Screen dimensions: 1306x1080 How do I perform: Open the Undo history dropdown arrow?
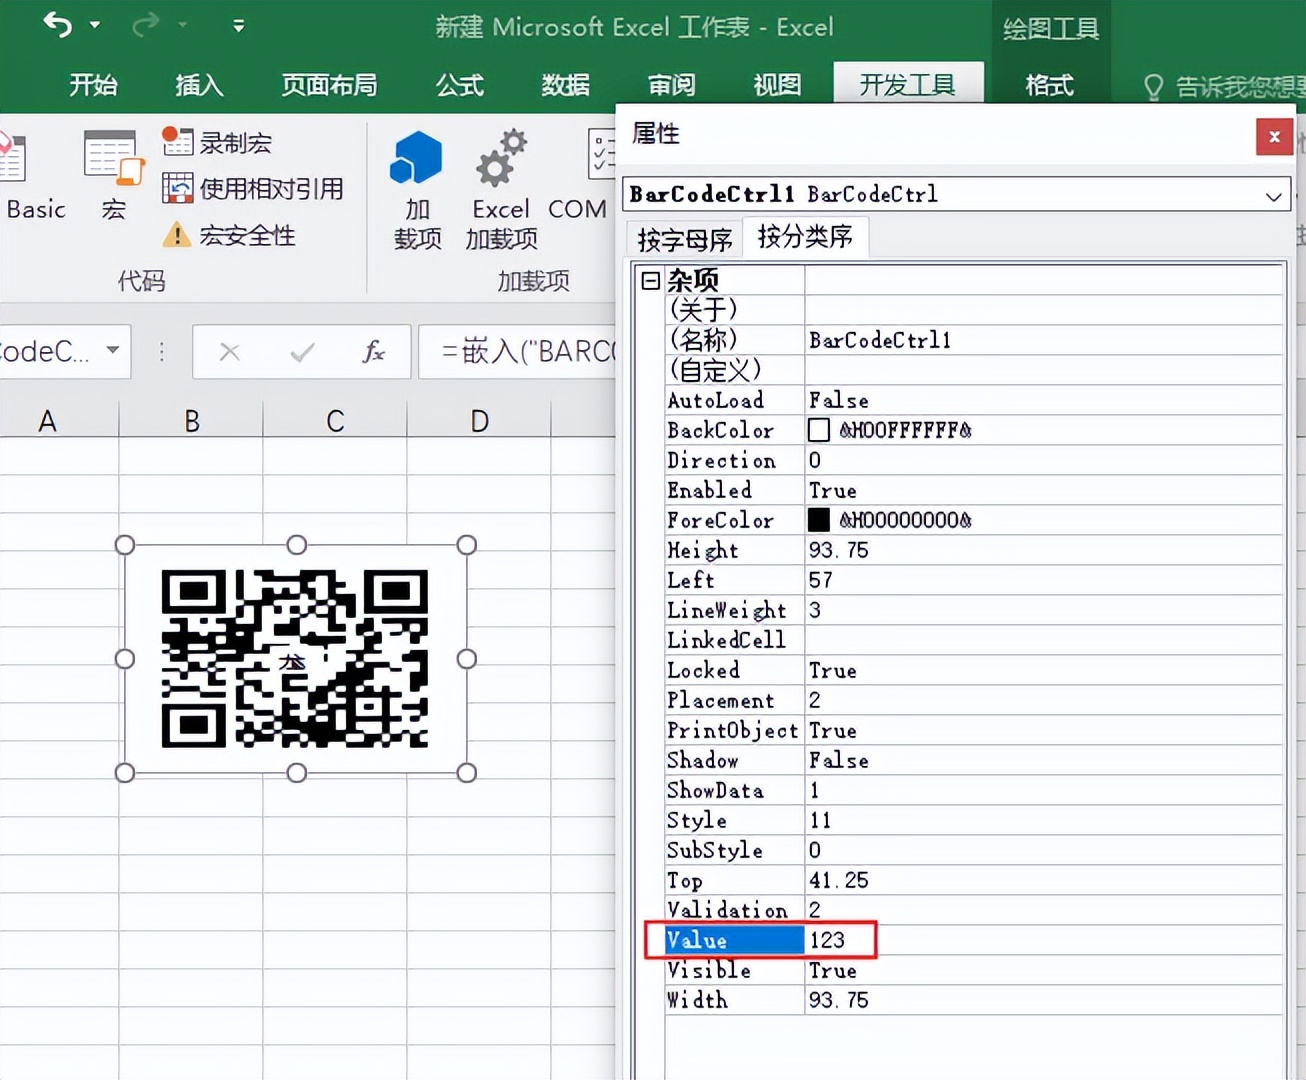(x=95, y=25)
